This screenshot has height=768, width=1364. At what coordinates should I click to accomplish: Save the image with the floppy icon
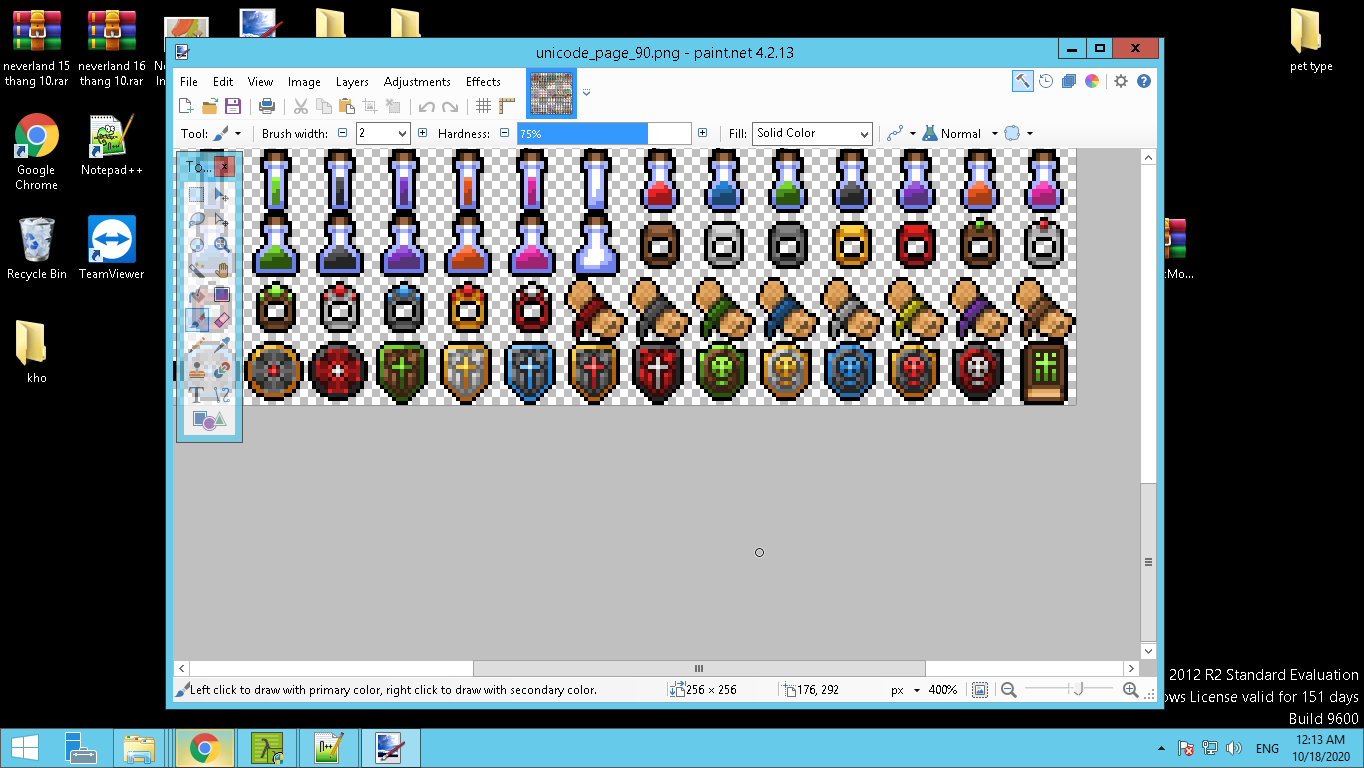pos(233,106)
